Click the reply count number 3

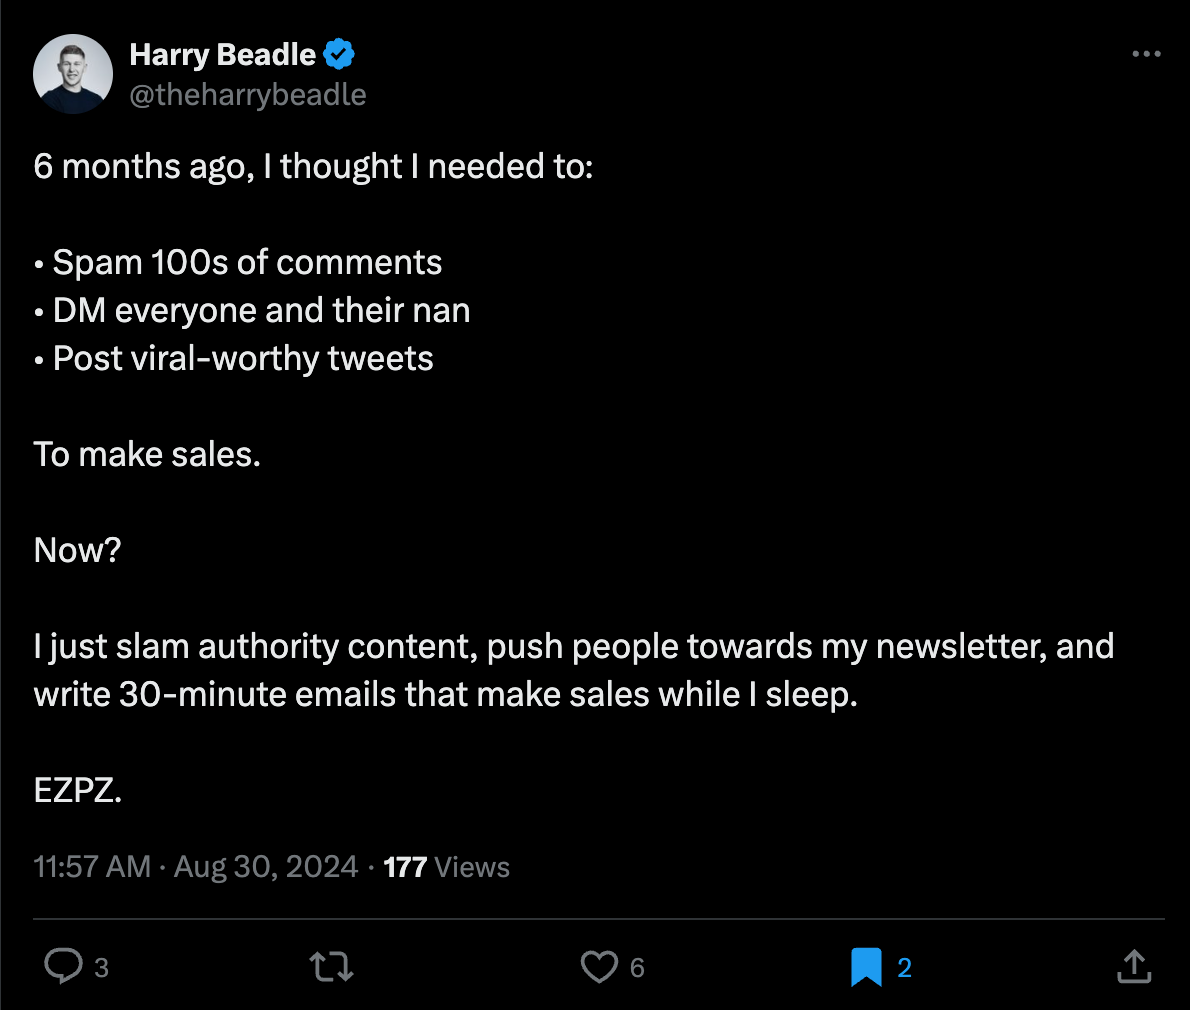click(x=101, y=967)
